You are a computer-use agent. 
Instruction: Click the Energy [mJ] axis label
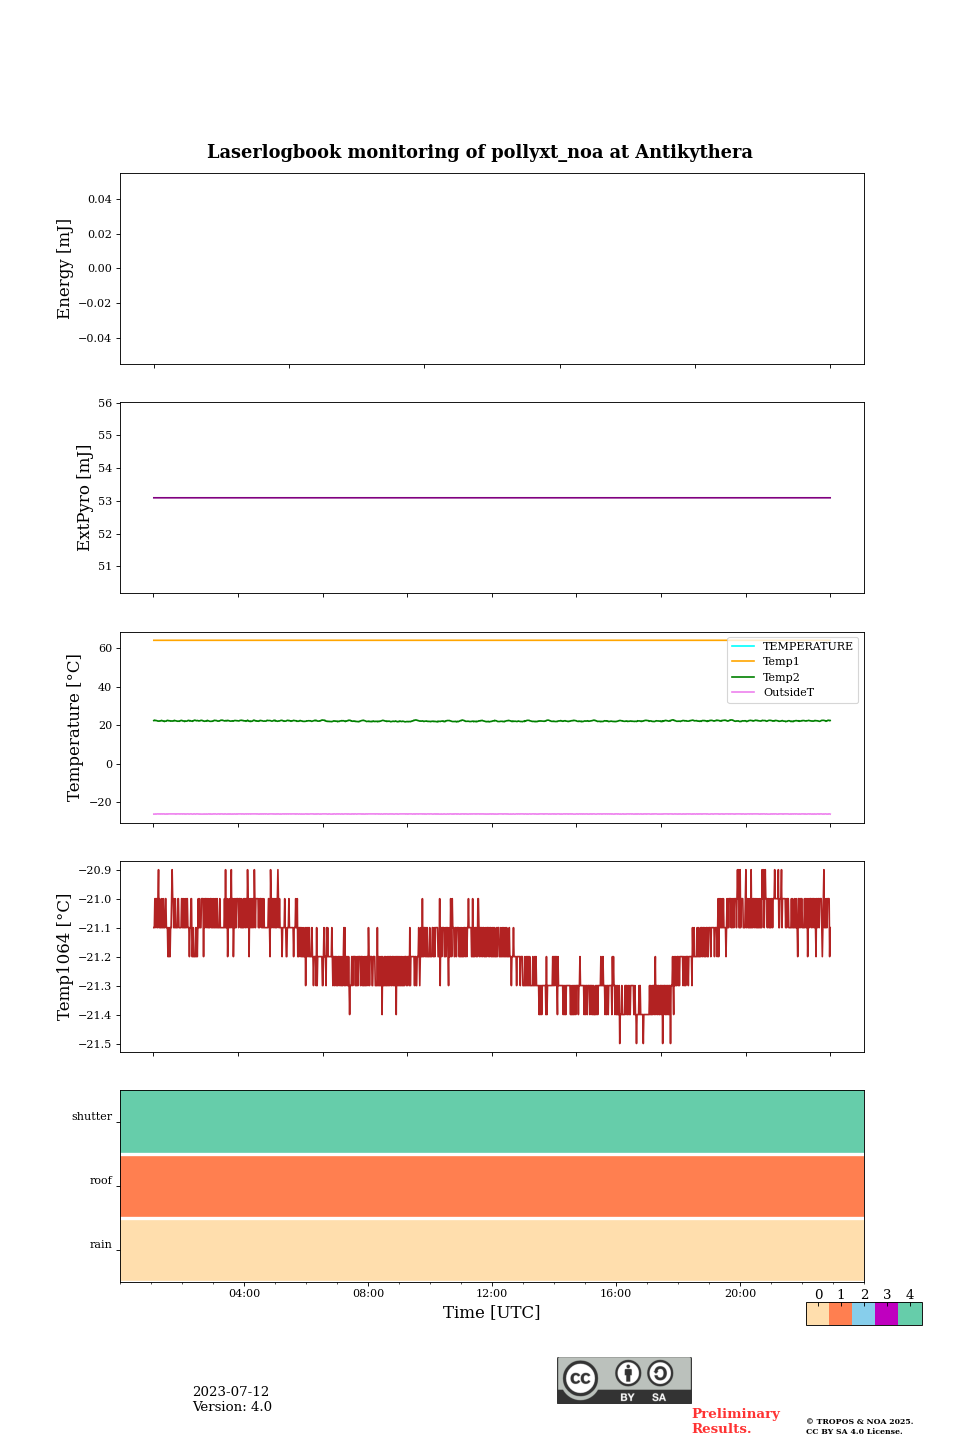point(65,269)
